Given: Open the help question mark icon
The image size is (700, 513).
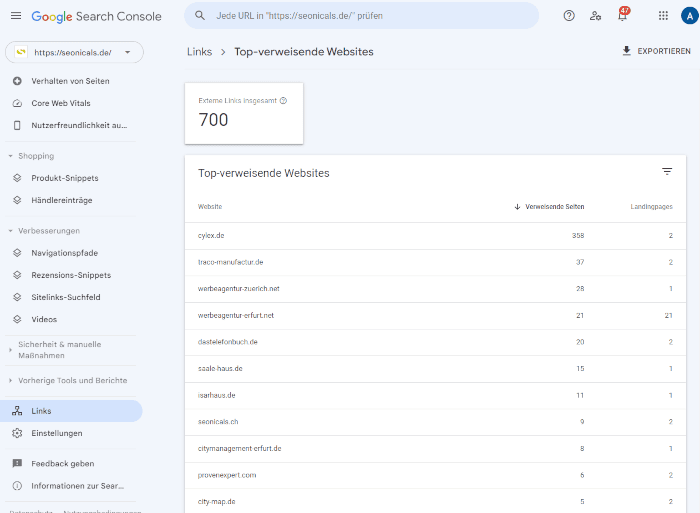Looking at the screenshot, I should 569,16.
